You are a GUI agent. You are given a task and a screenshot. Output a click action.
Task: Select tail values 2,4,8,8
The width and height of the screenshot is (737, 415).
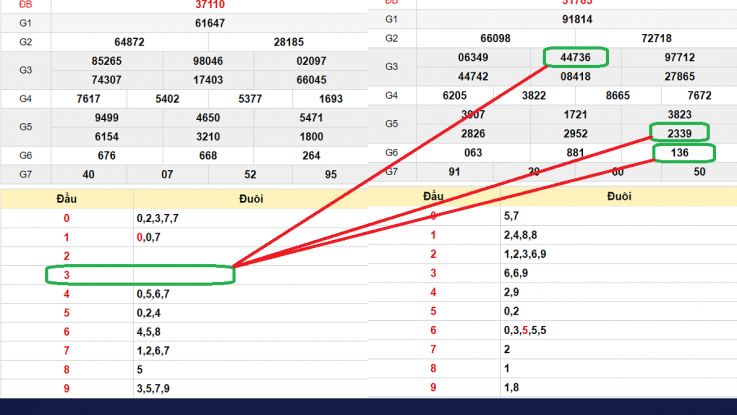coord(520,235)
